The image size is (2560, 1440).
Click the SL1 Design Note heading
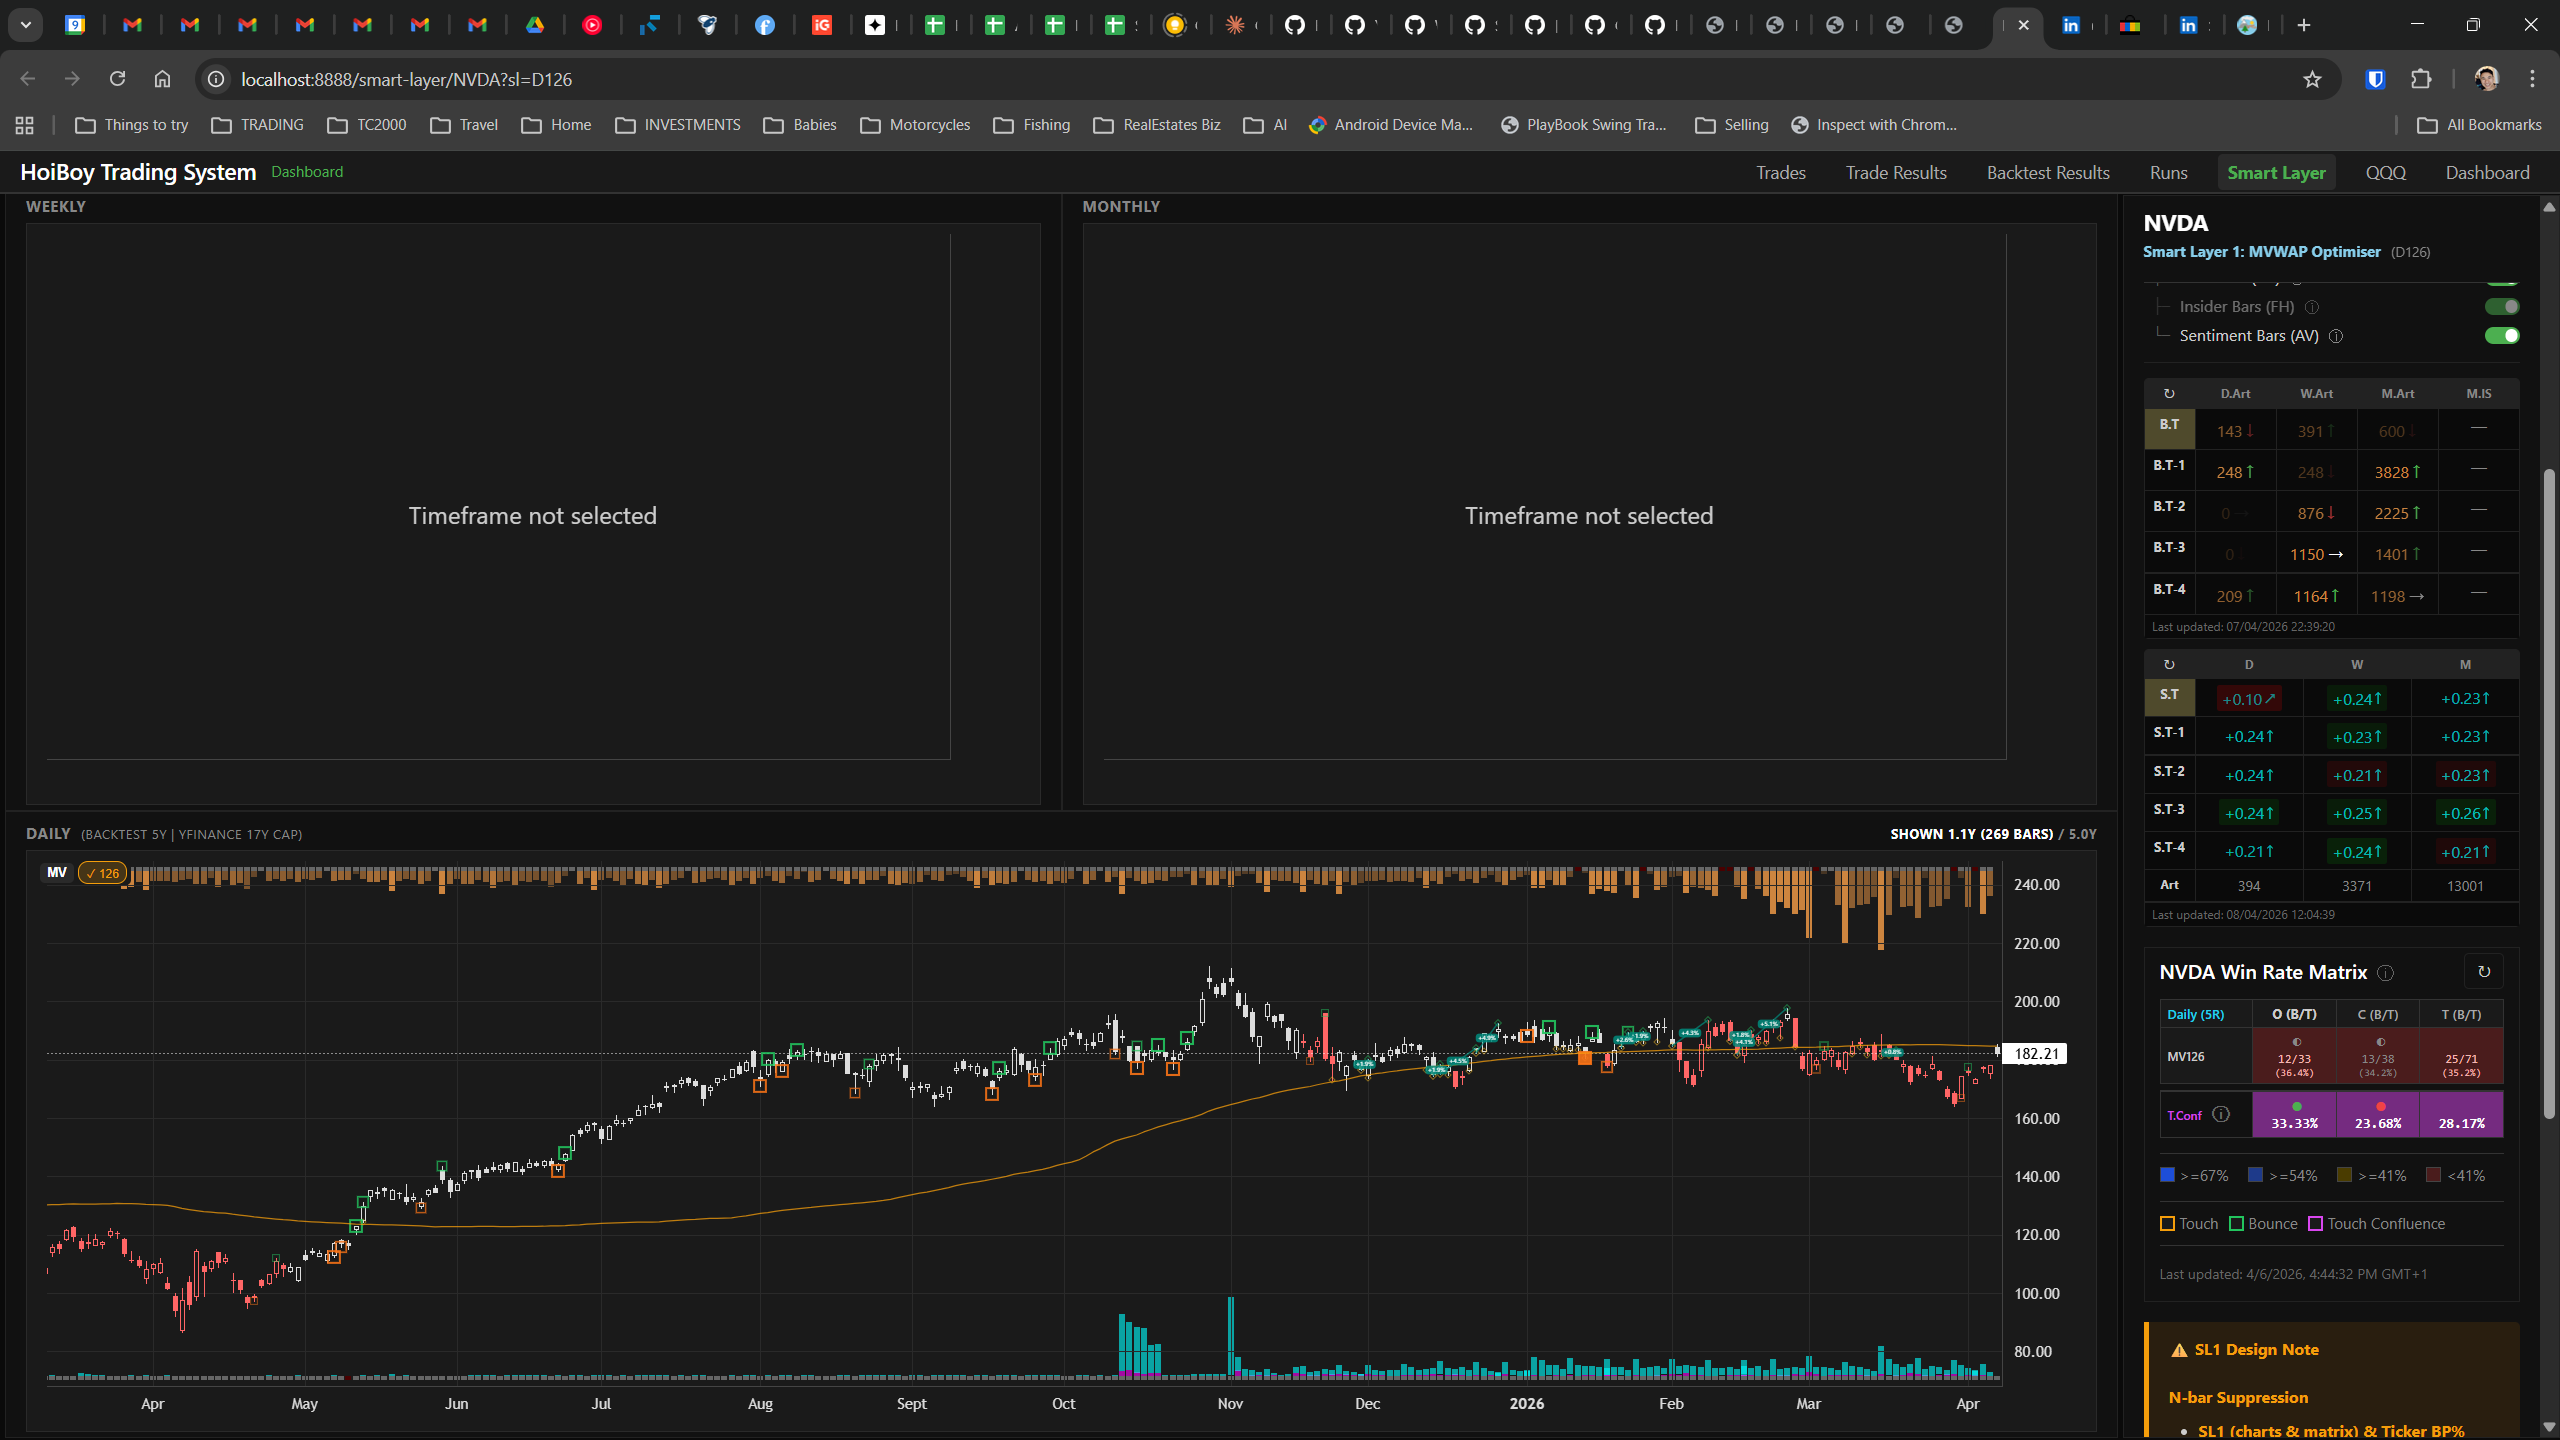(2256, 1350)
